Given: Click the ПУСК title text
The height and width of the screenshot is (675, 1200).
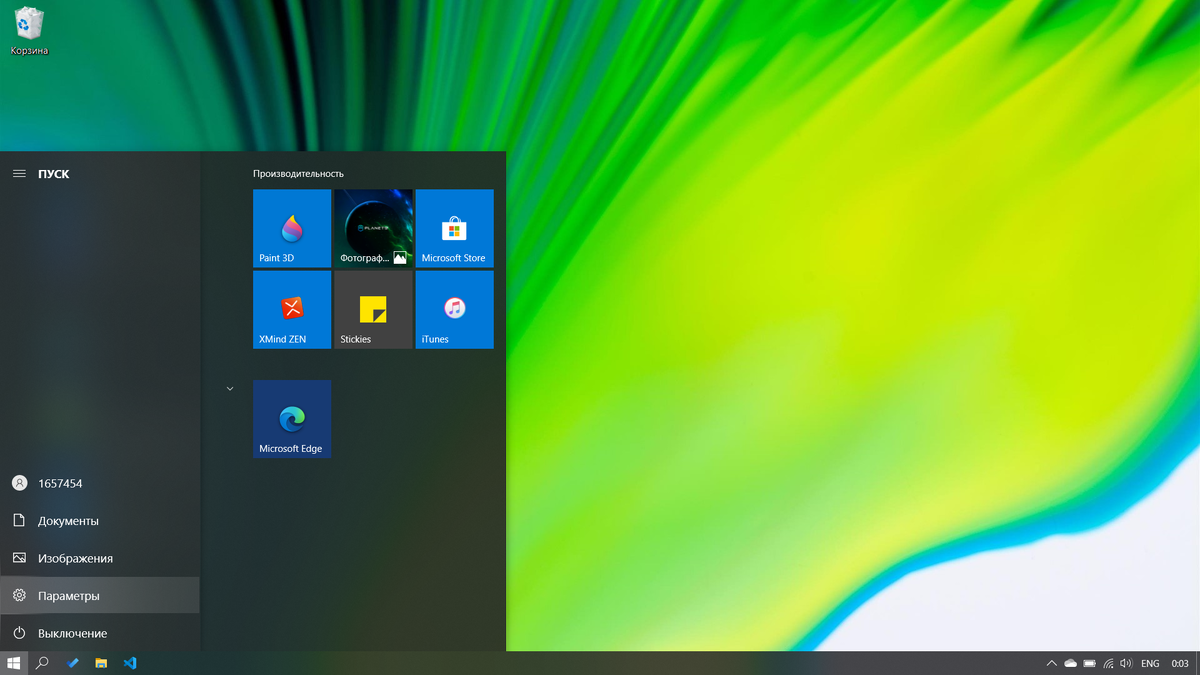Looking at the screenshot, I should click(54, 174).
